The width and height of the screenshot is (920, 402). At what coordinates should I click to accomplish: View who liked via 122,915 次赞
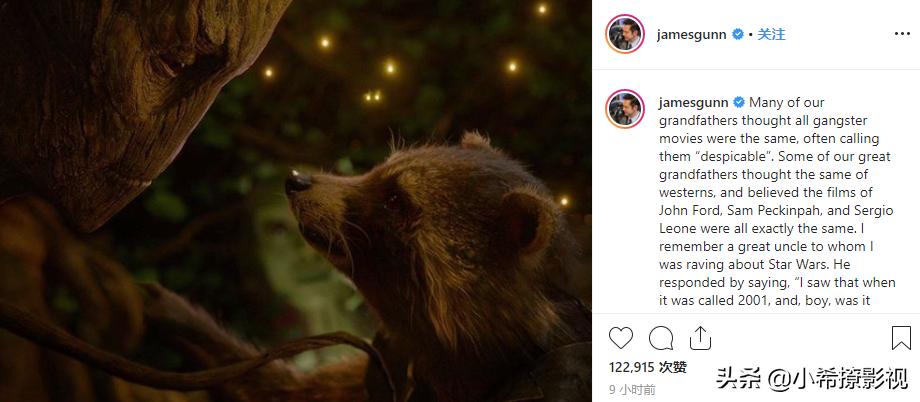click(647, 368)
